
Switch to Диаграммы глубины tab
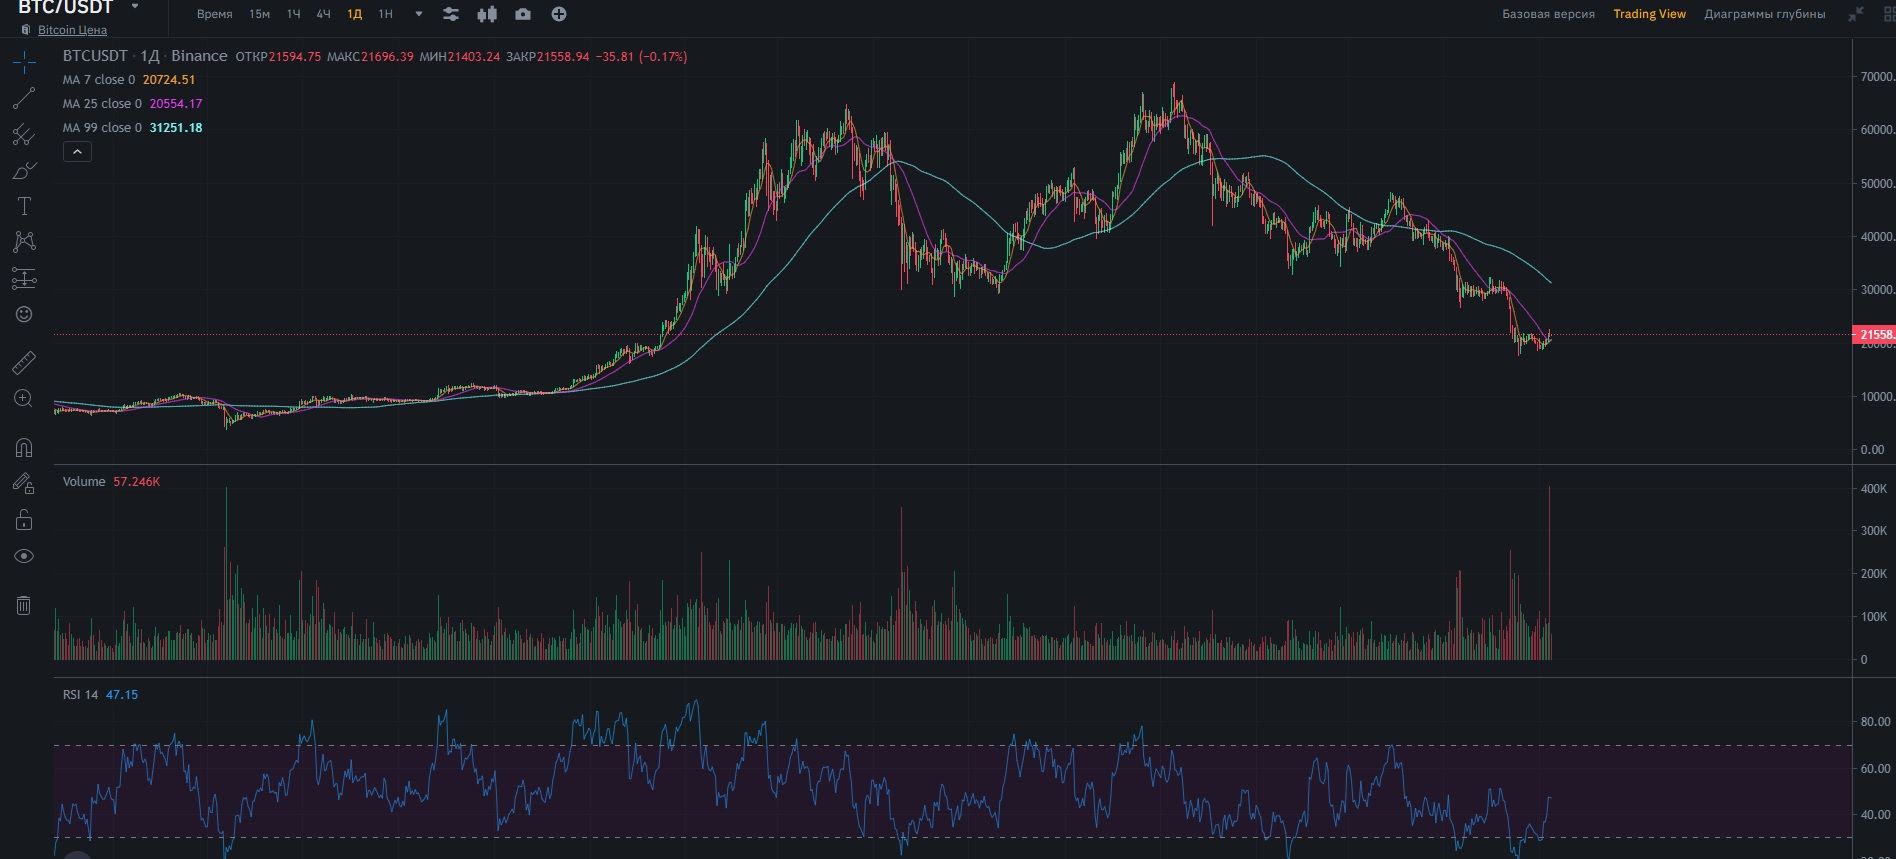[x=1764, y=14]
